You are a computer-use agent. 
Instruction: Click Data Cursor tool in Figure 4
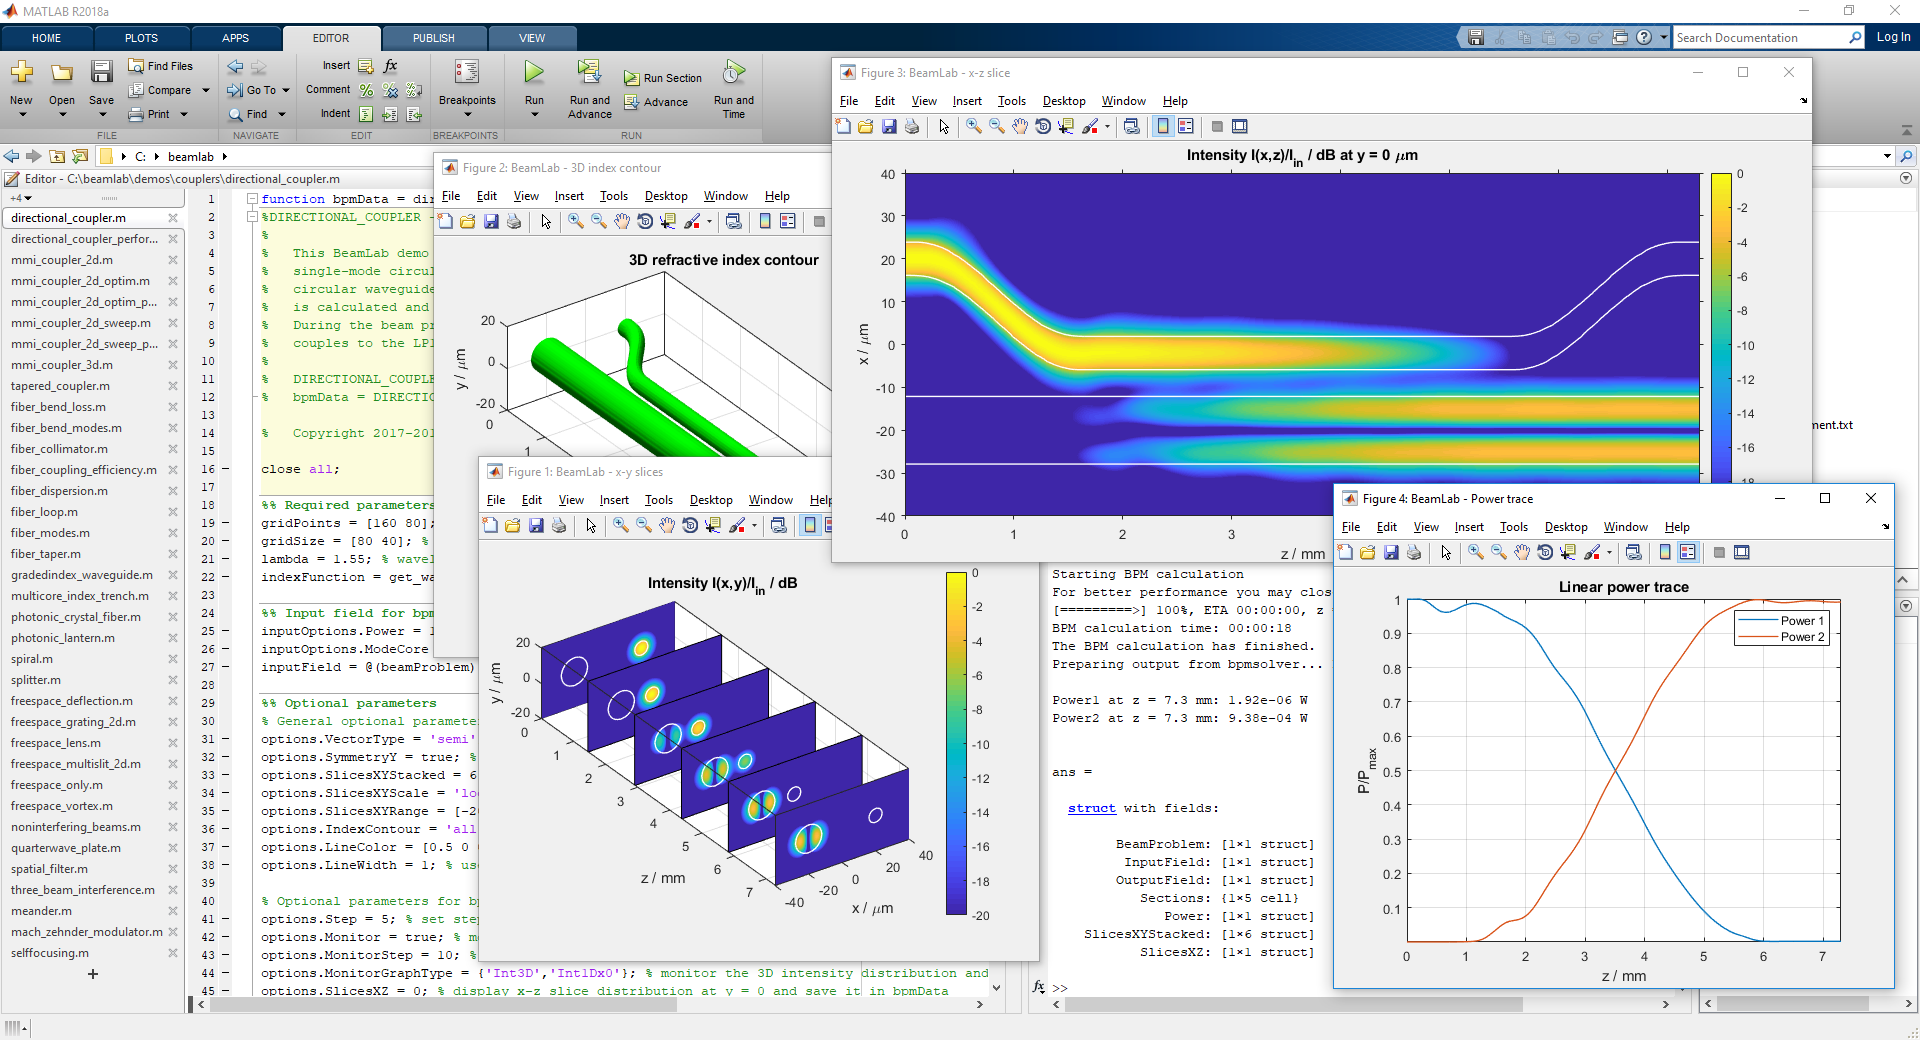coord(1568,552)
